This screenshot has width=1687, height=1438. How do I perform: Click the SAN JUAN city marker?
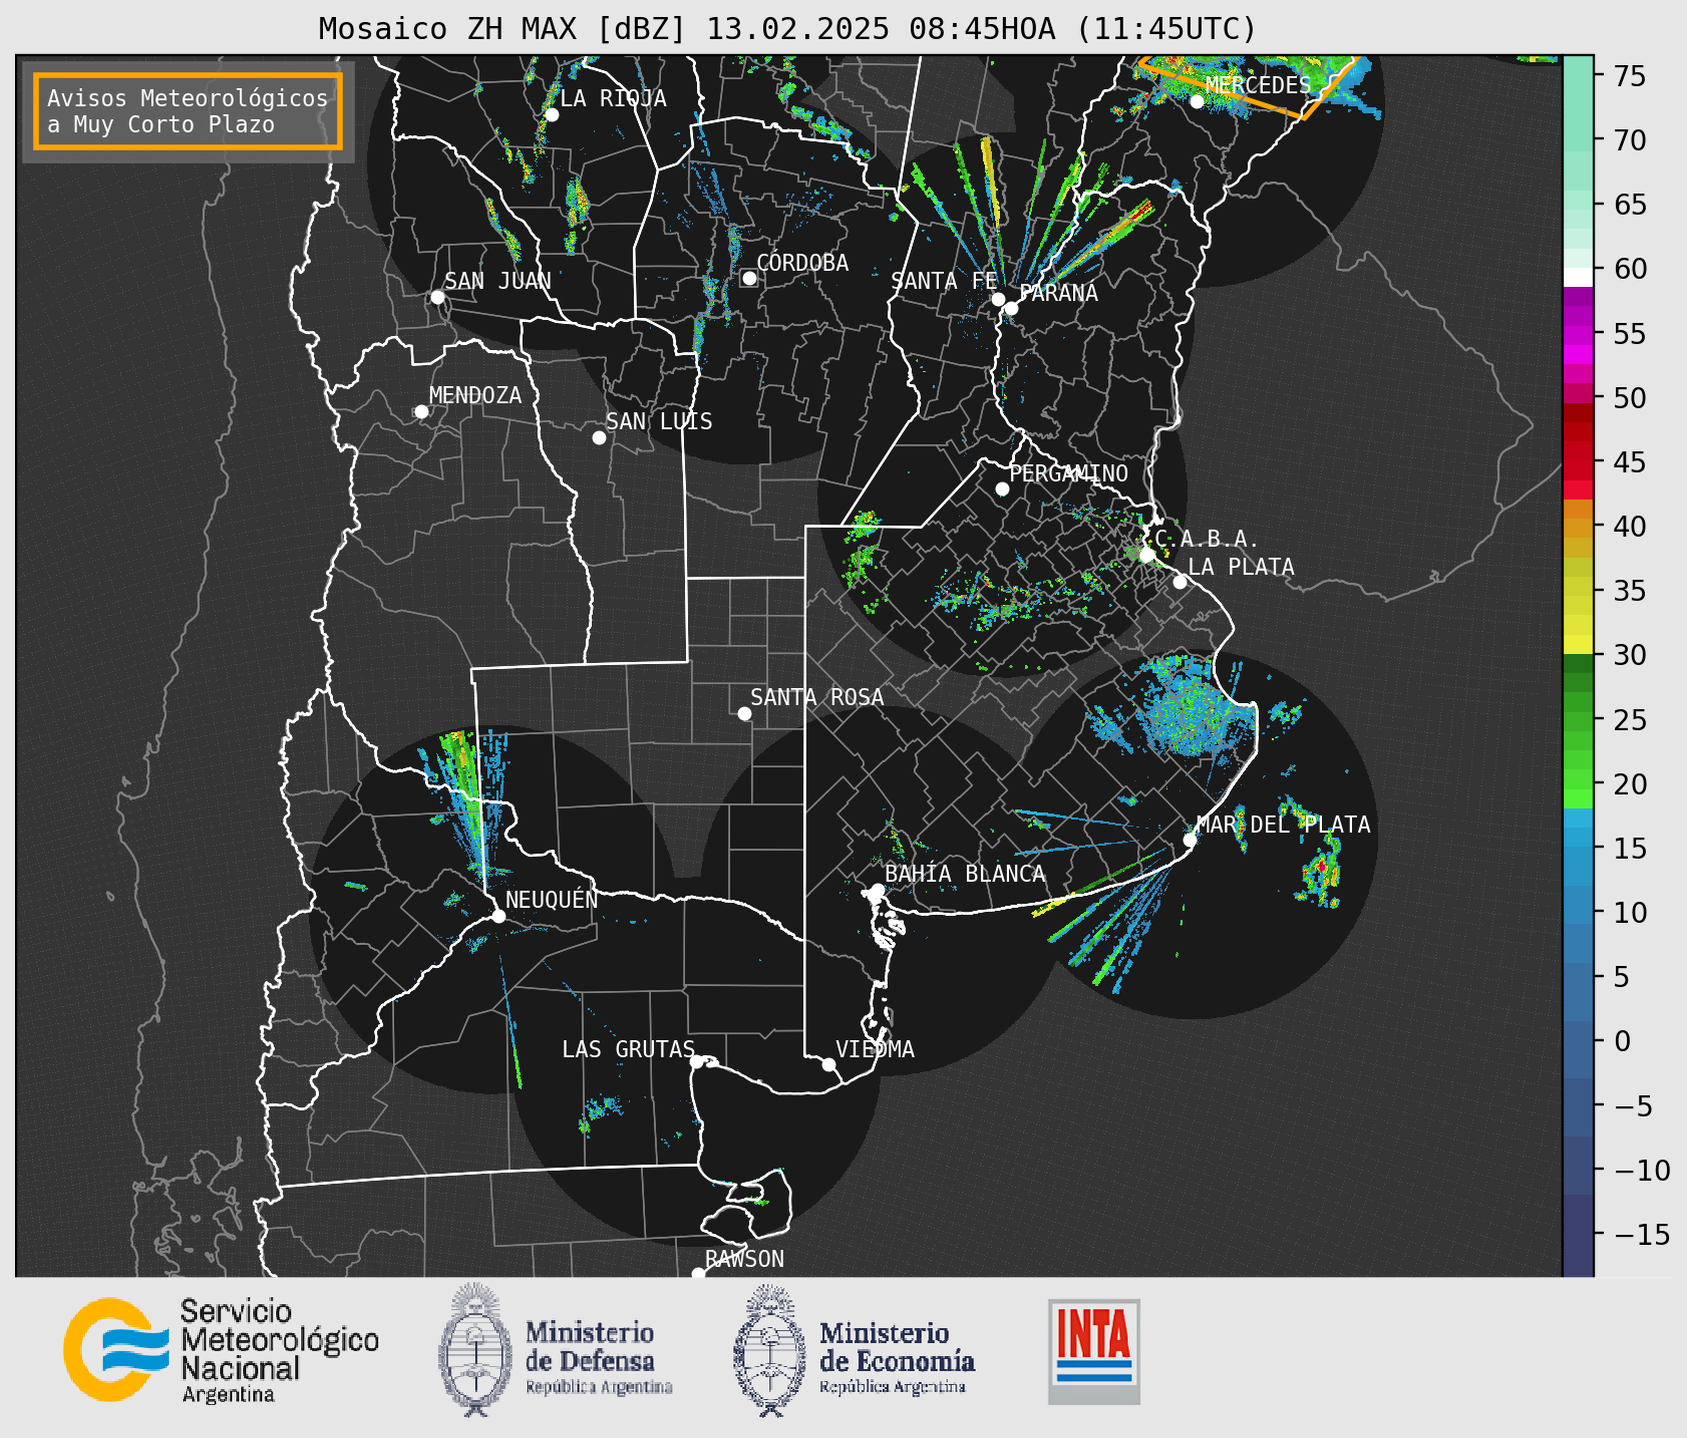point(437,297)
